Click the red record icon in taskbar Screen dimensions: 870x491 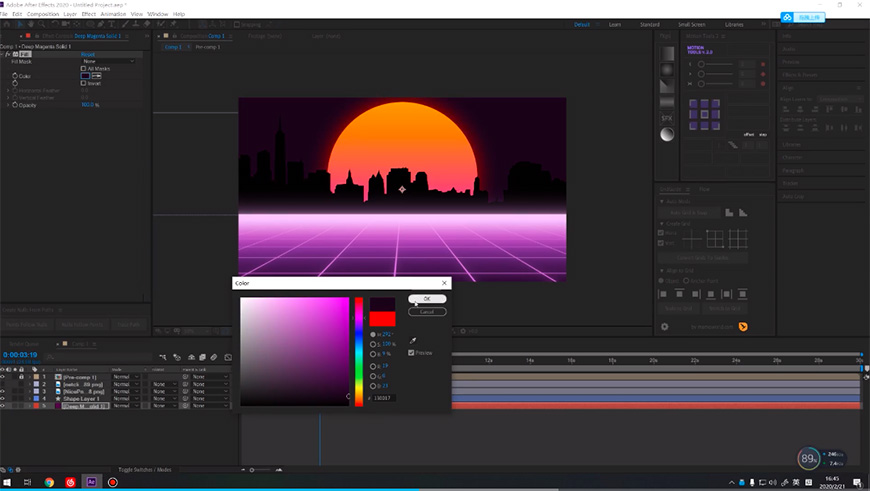(x=113, y=482)
